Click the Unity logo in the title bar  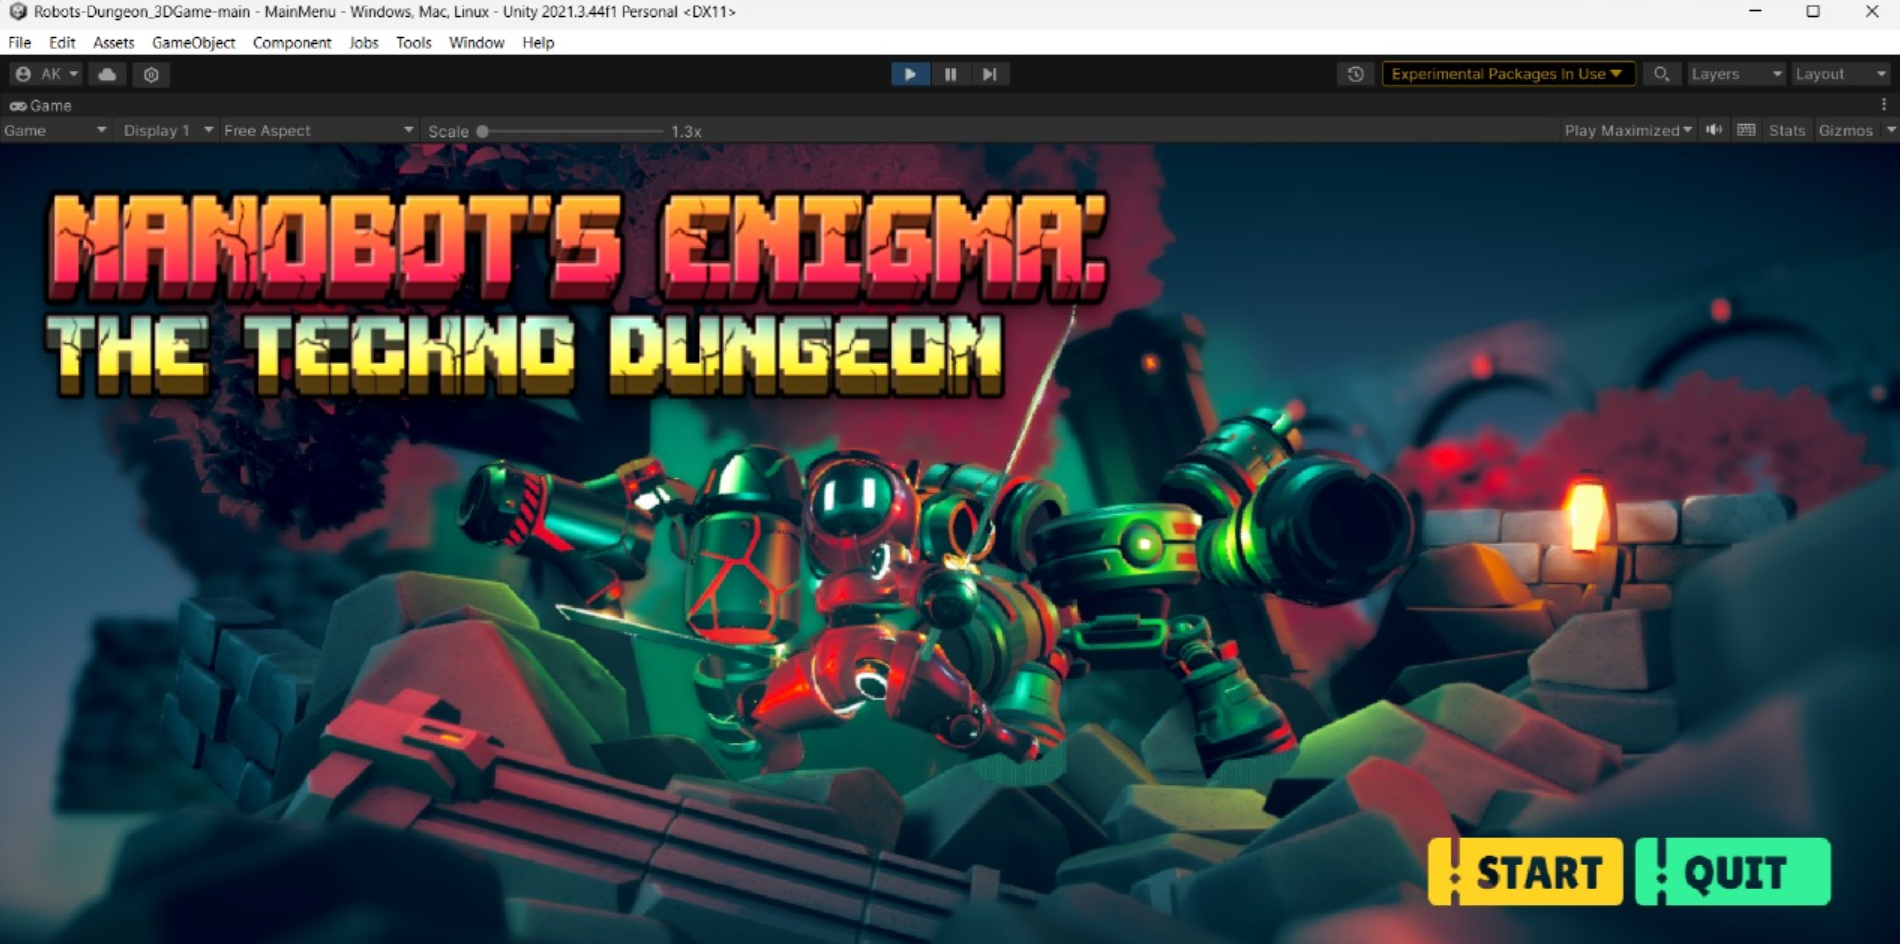pyautogui.click(x=17, y=12)
